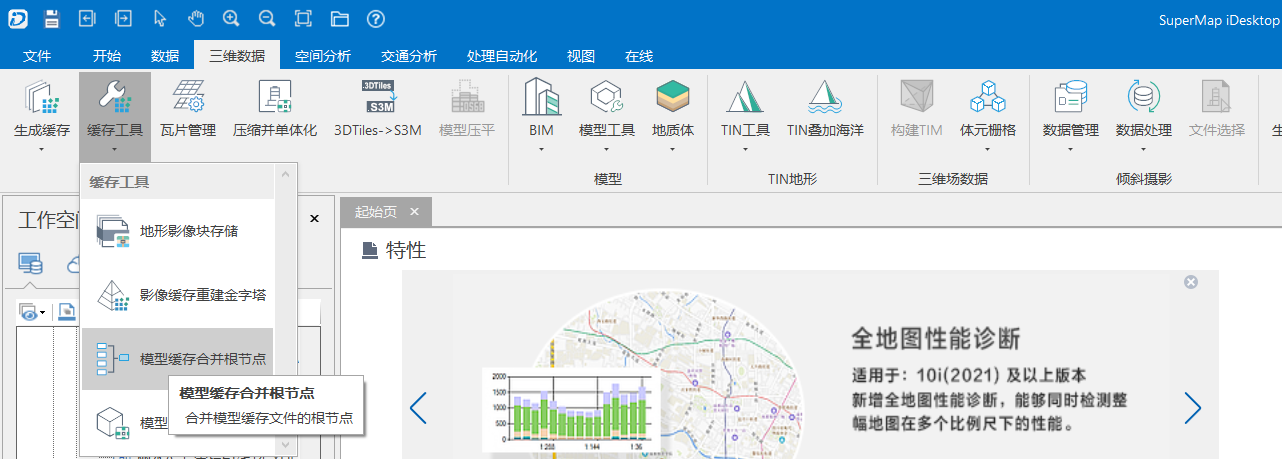The image size is (1282, 459).
Task: Click the zoom out magnifier
Action: click(x=266, y=18)
